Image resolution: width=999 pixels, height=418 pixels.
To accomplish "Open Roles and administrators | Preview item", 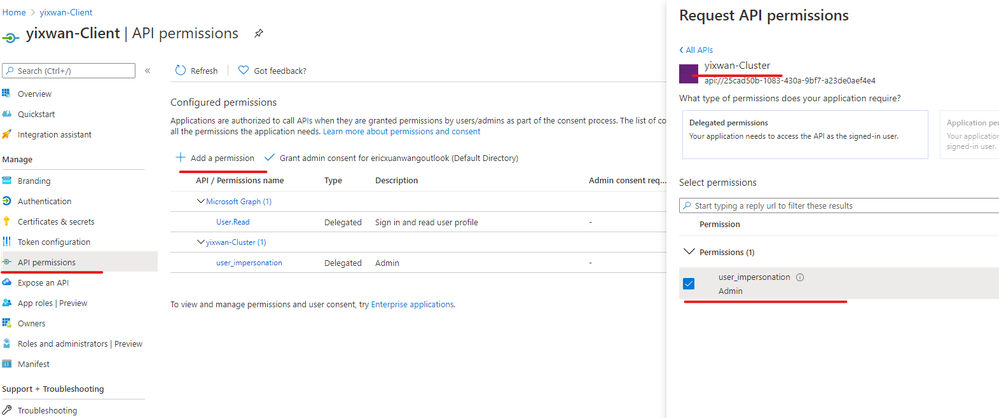I will (x=80, y=344).
